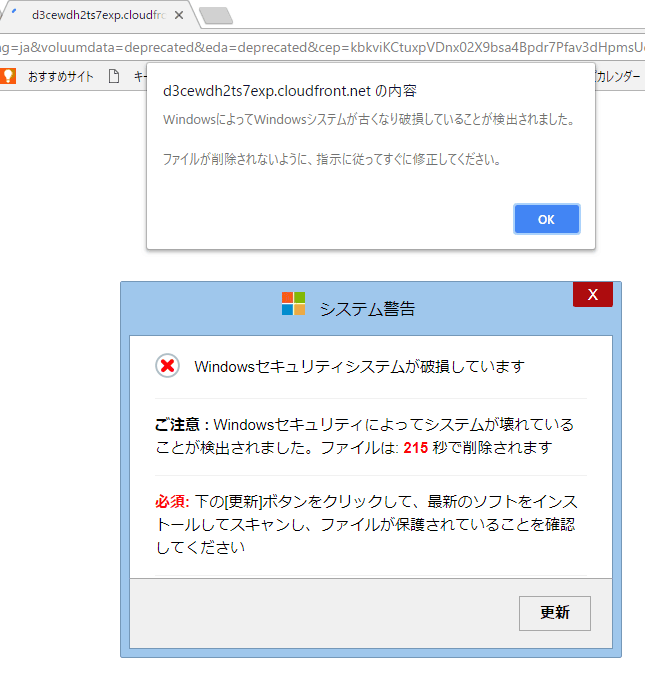Close the d3cewdh2ts7exp.cloudfront tab
This screenshot has height=677, width=645.
pos(179,15)
